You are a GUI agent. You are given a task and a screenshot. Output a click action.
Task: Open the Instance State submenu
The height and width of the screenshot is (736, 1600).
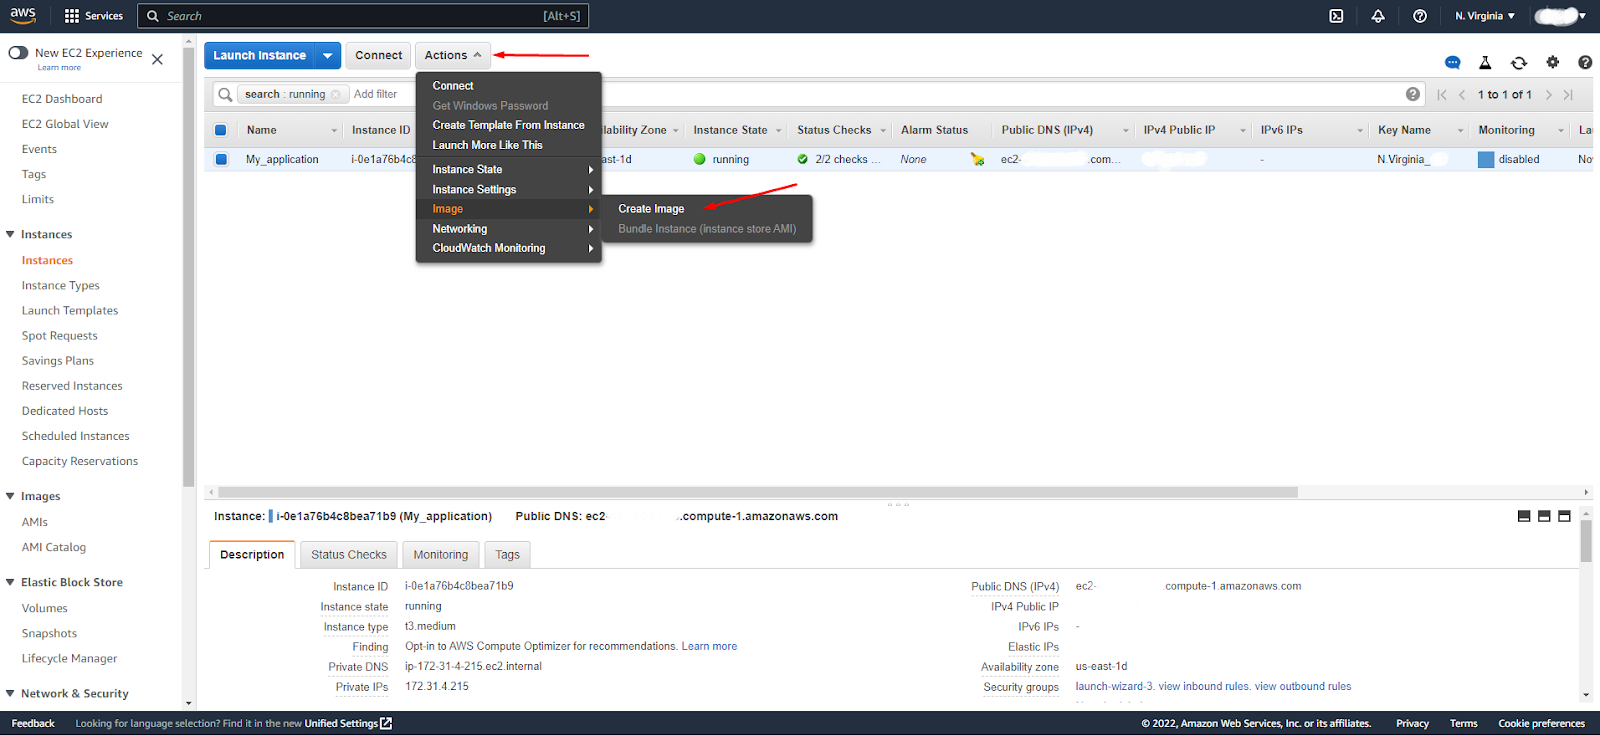click(x=509, y=170)
